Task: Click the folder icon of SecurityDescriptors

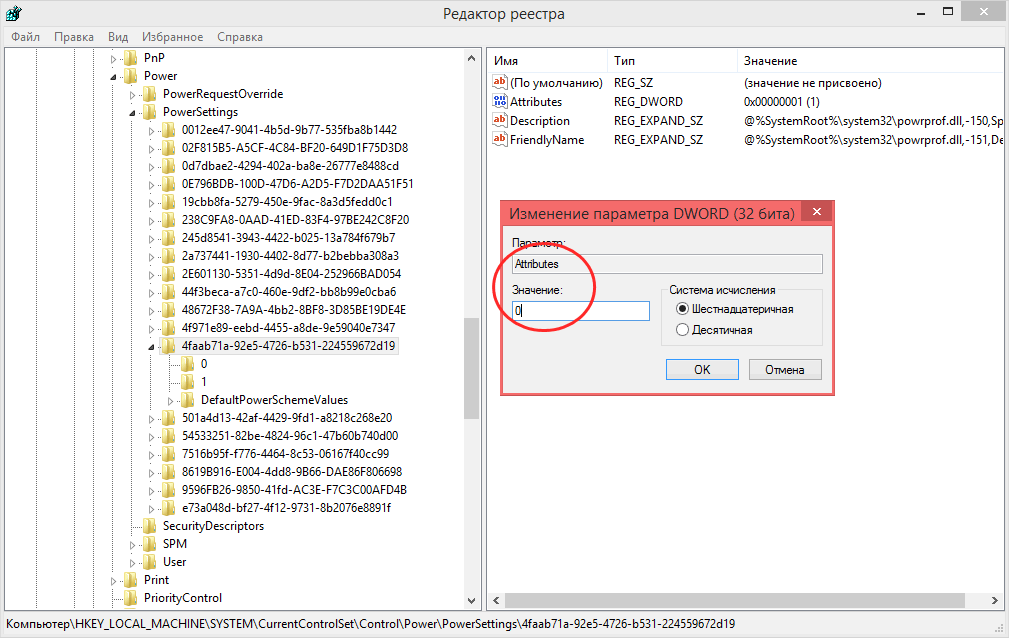Action: coord(150,526)
